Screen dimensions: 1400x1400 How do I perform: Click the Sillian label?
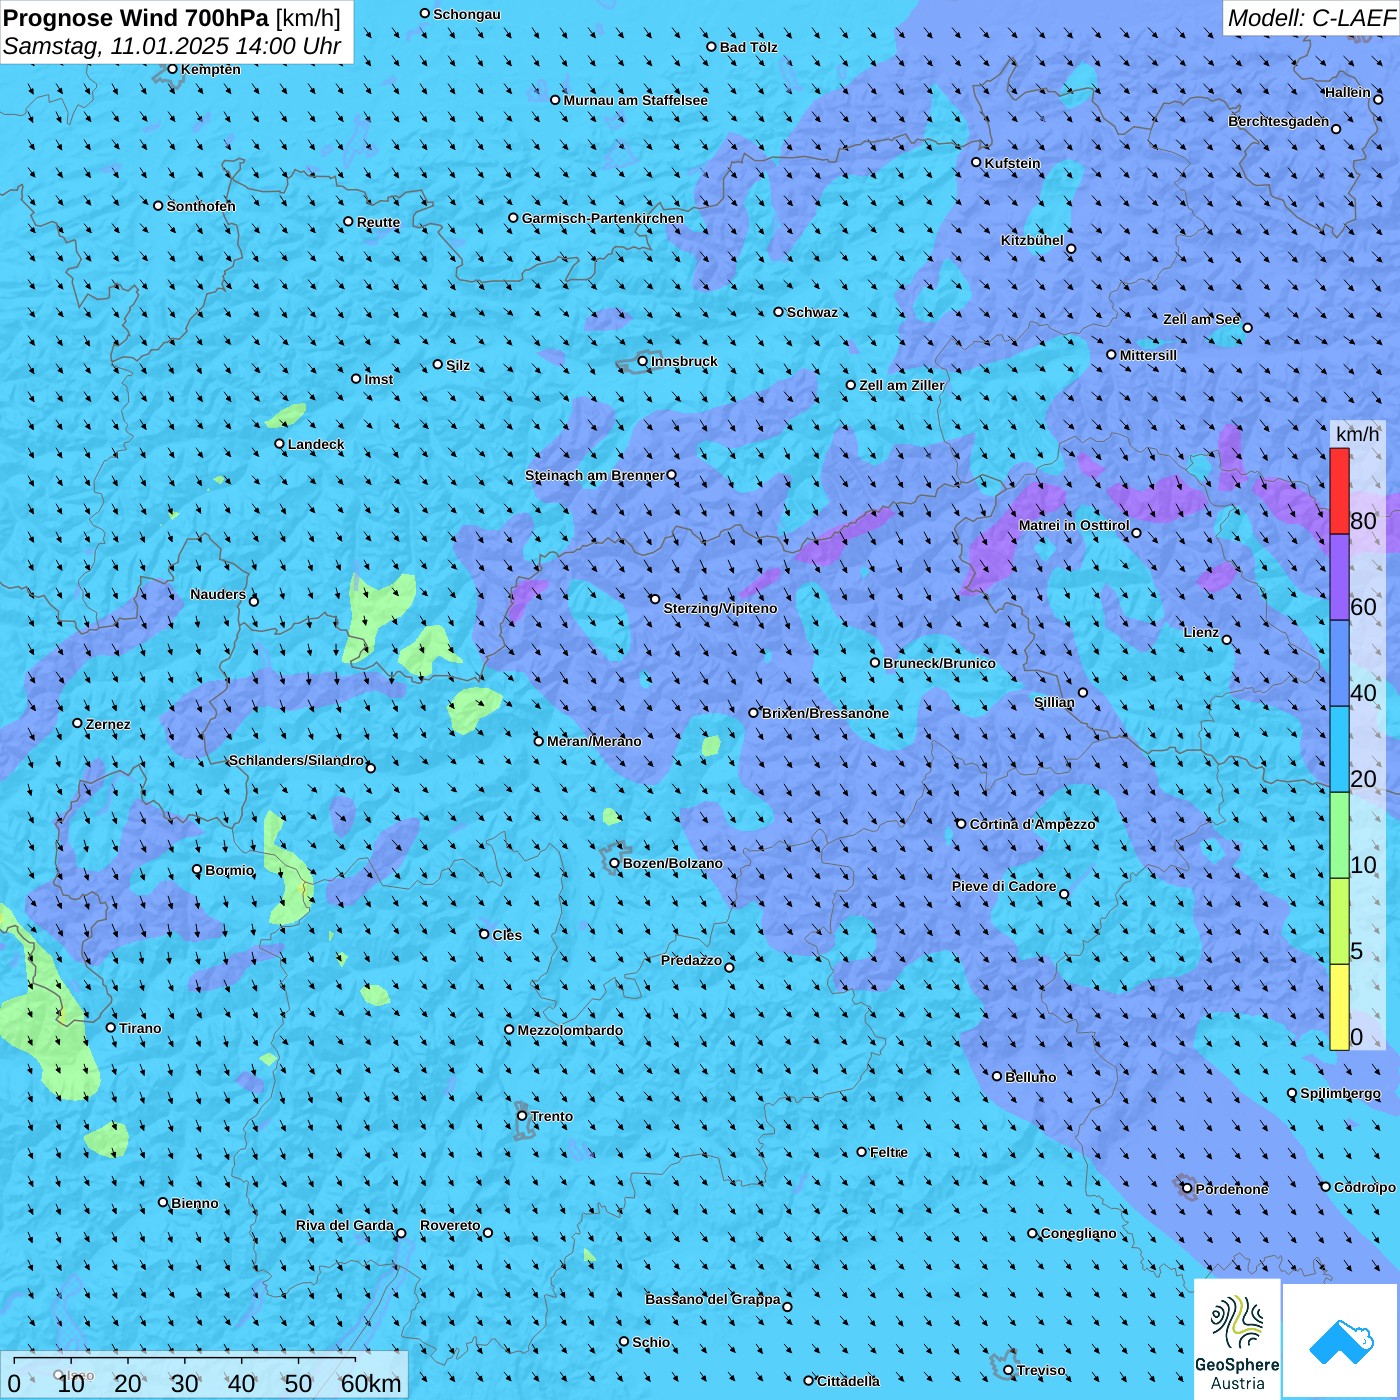[x=1054, y=702]
